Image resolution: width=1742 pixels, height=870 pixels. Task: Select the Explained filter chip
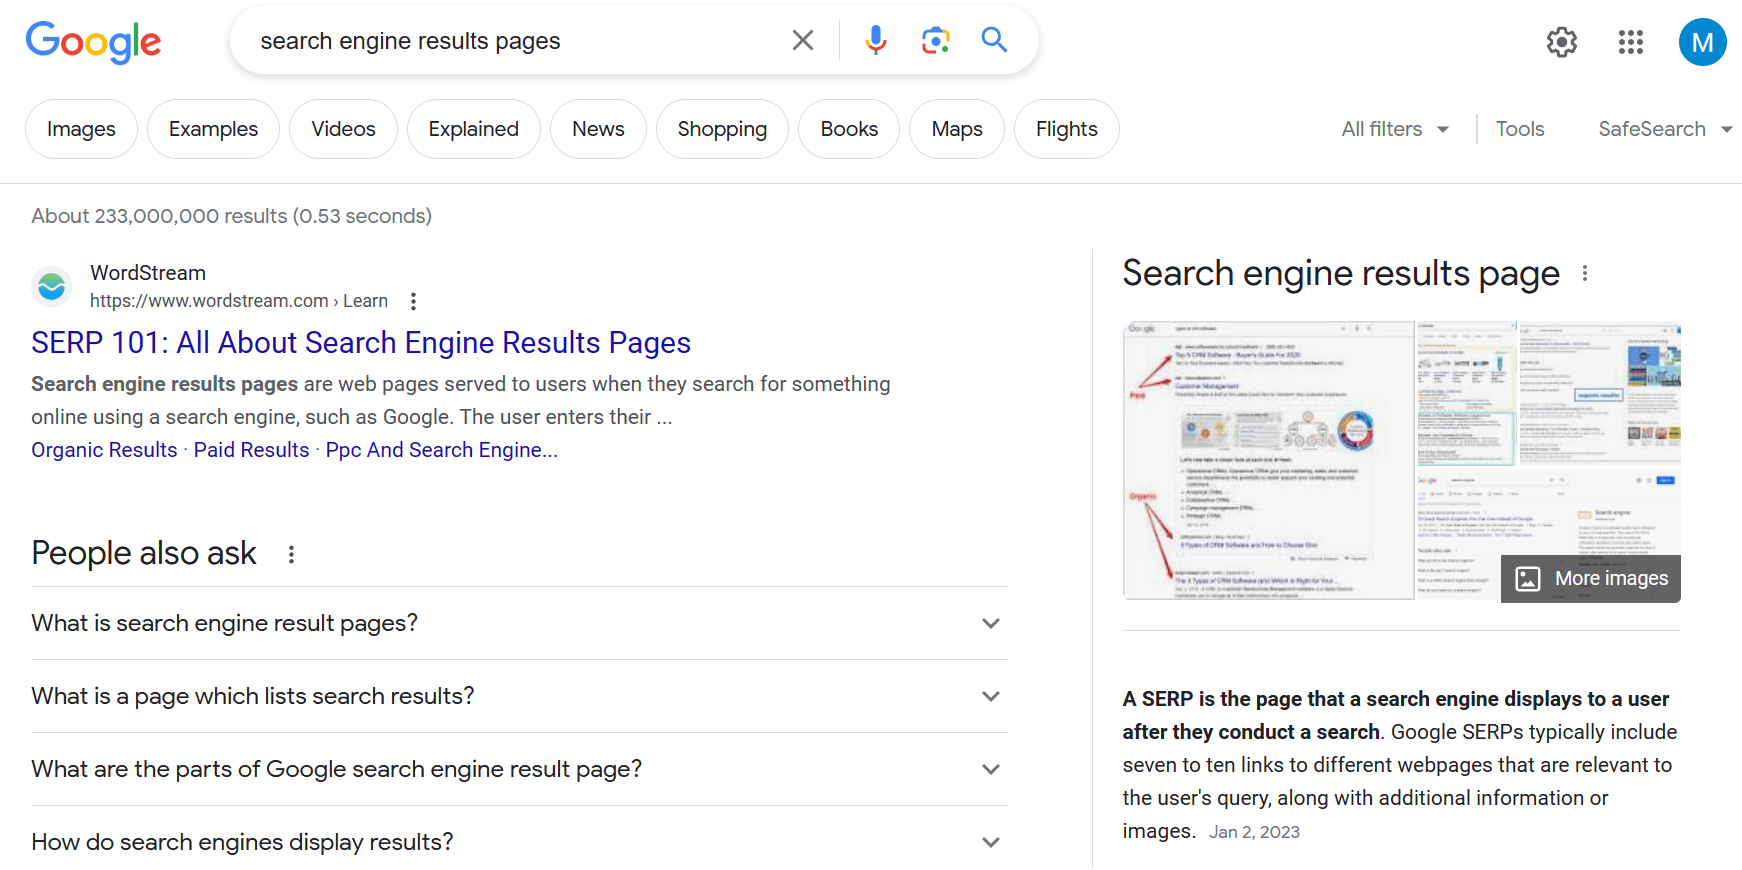tap(474, 129)
